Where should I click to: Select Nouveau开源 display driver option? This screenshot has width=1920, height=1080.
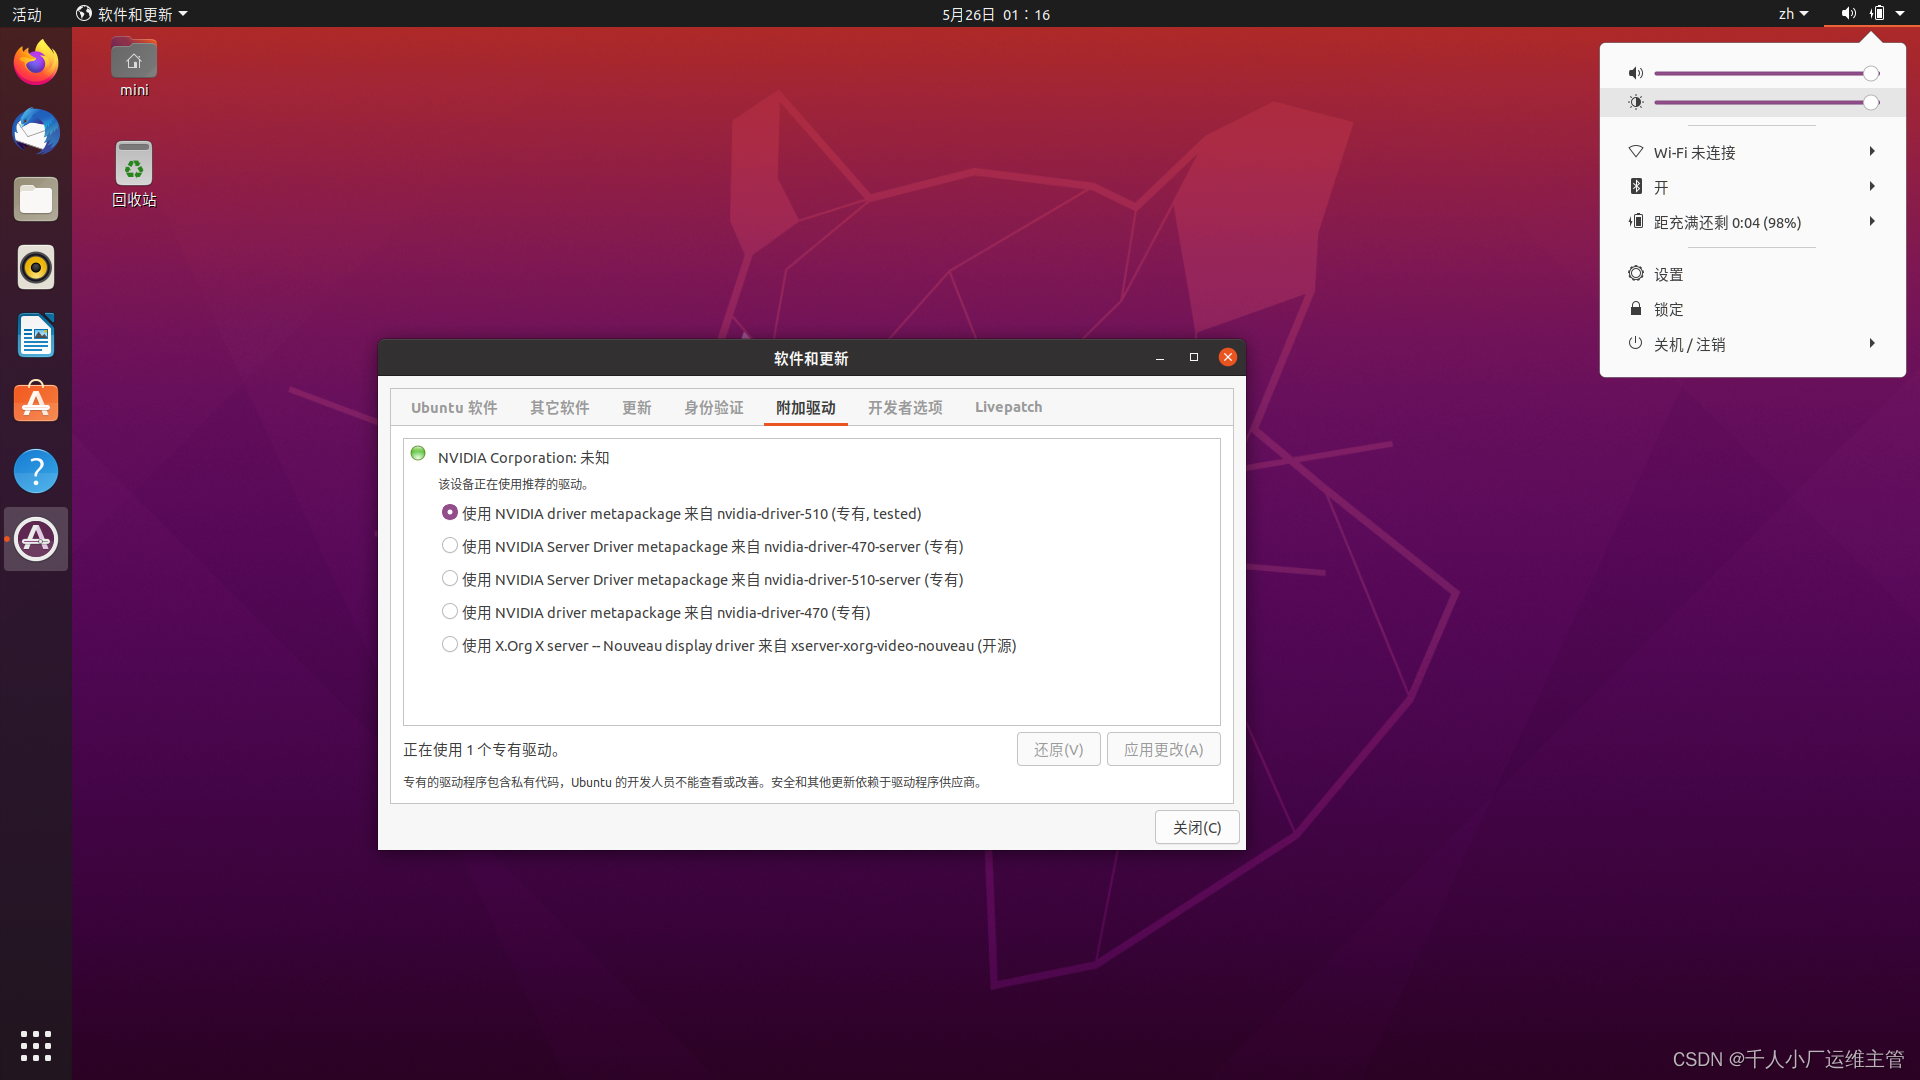click(448, 645)
